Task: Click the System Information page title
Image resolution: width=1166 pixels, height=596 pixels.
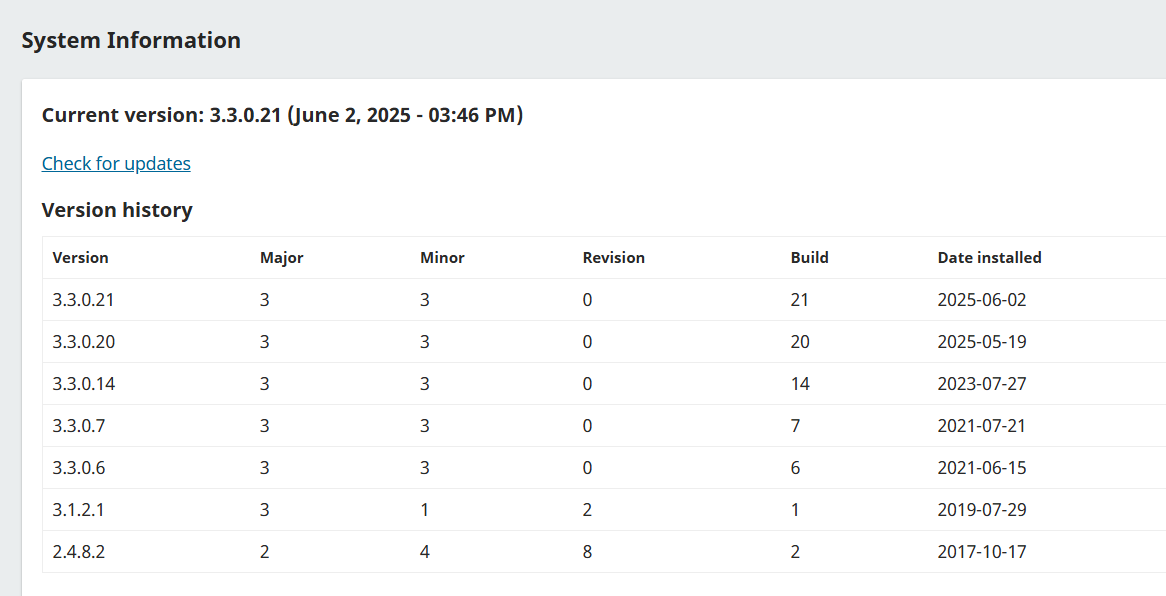Action: (131, 40)
